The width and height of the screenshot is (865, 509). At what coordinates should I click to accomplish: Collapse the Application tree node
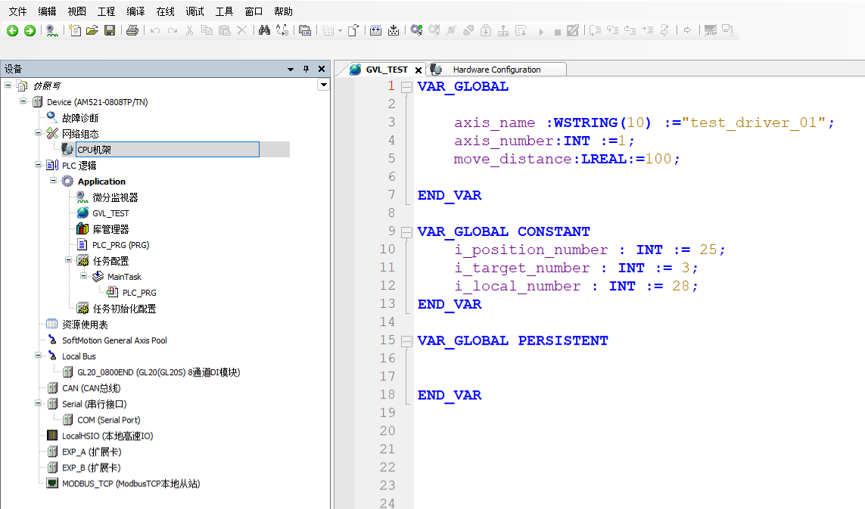(x=53, y=180)
